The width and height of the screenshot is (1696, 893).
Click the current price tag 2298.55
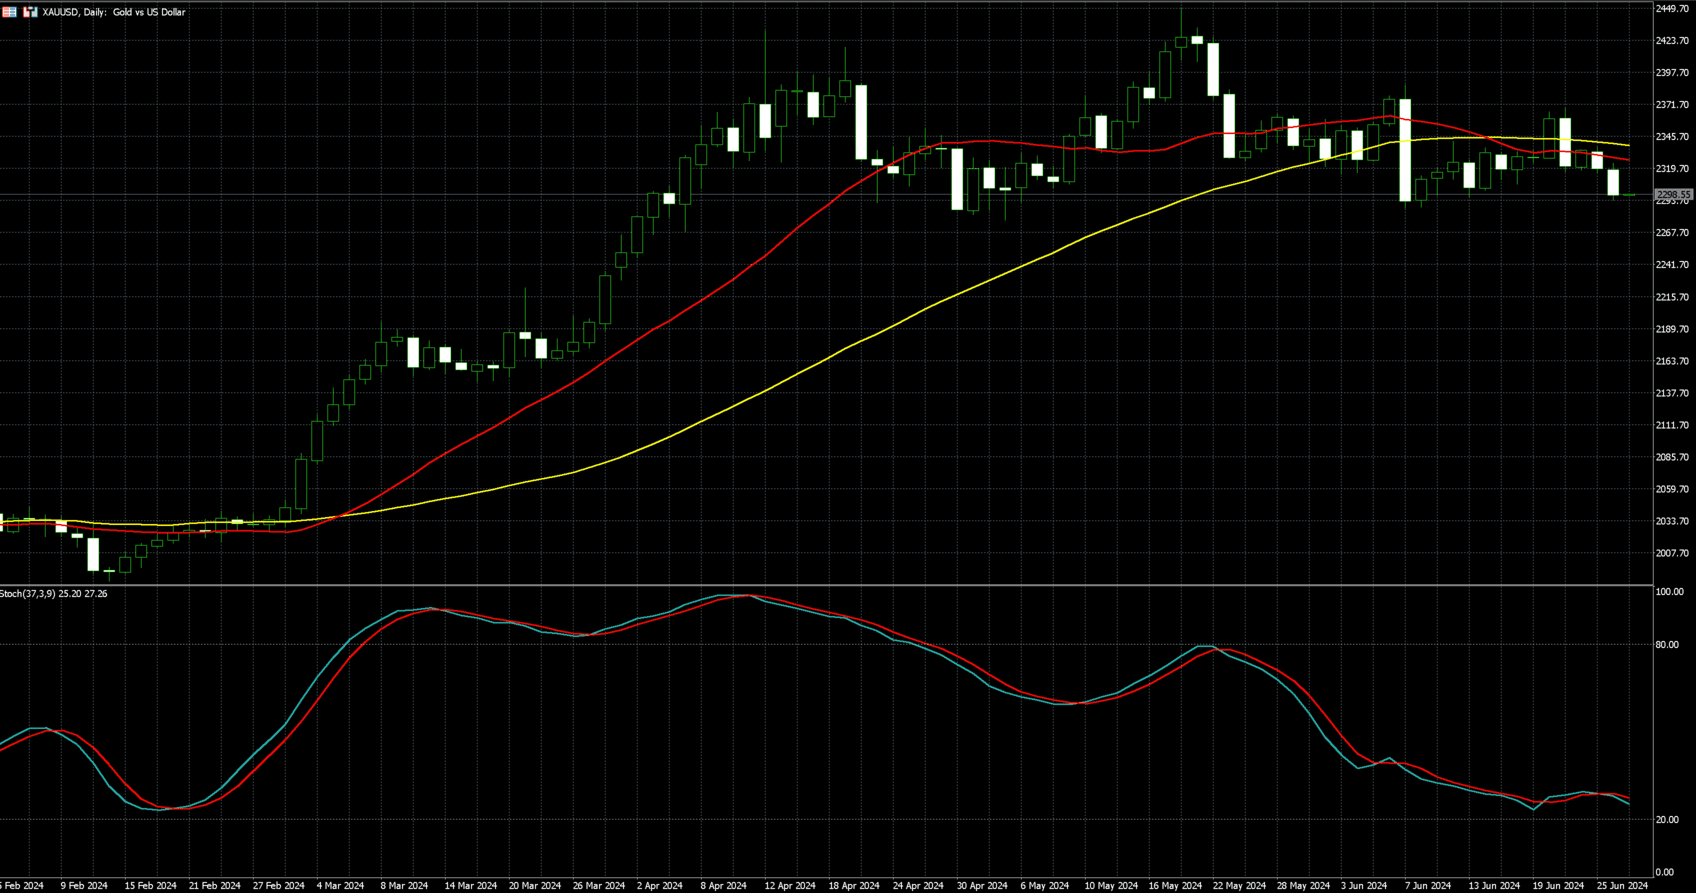coord(1673,195)
